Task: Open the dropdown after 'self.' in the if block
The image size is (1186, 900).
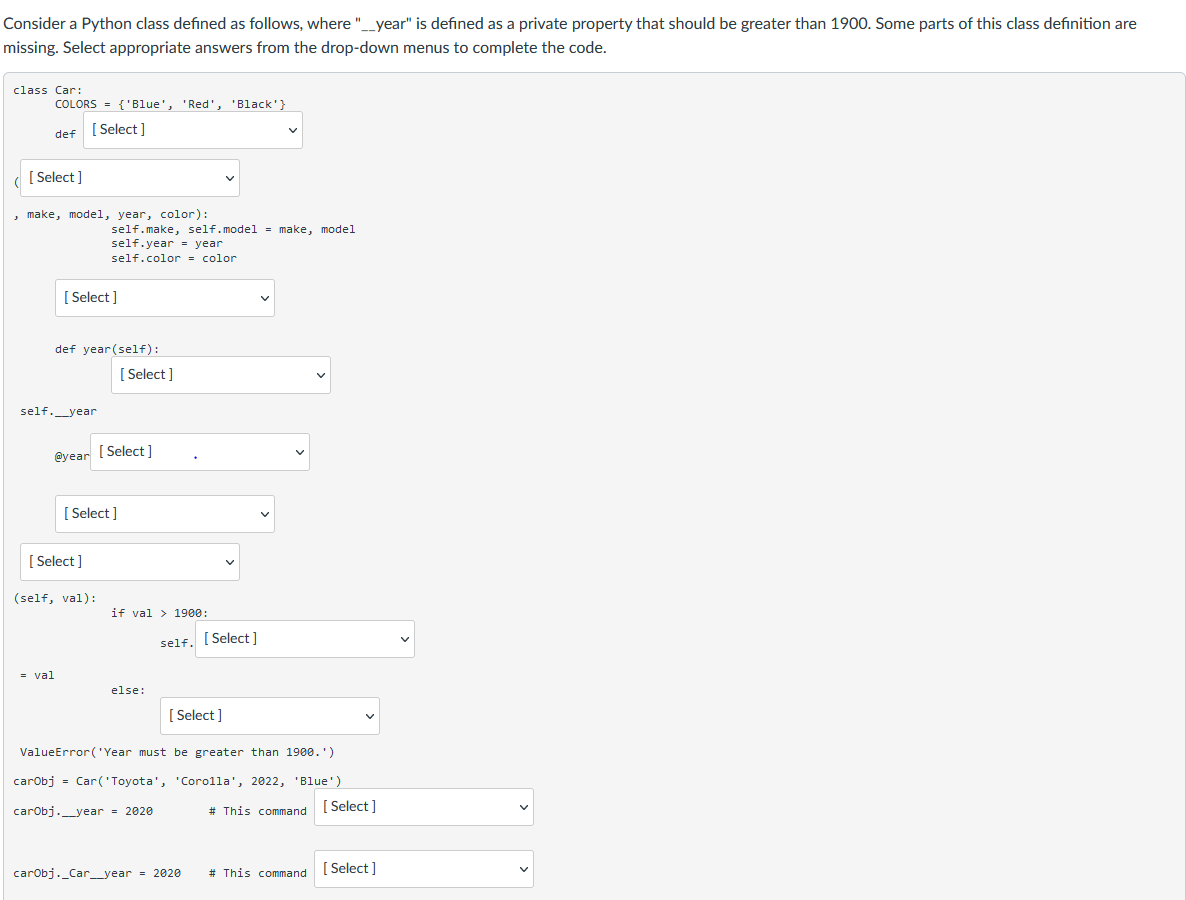Action: 305,639
